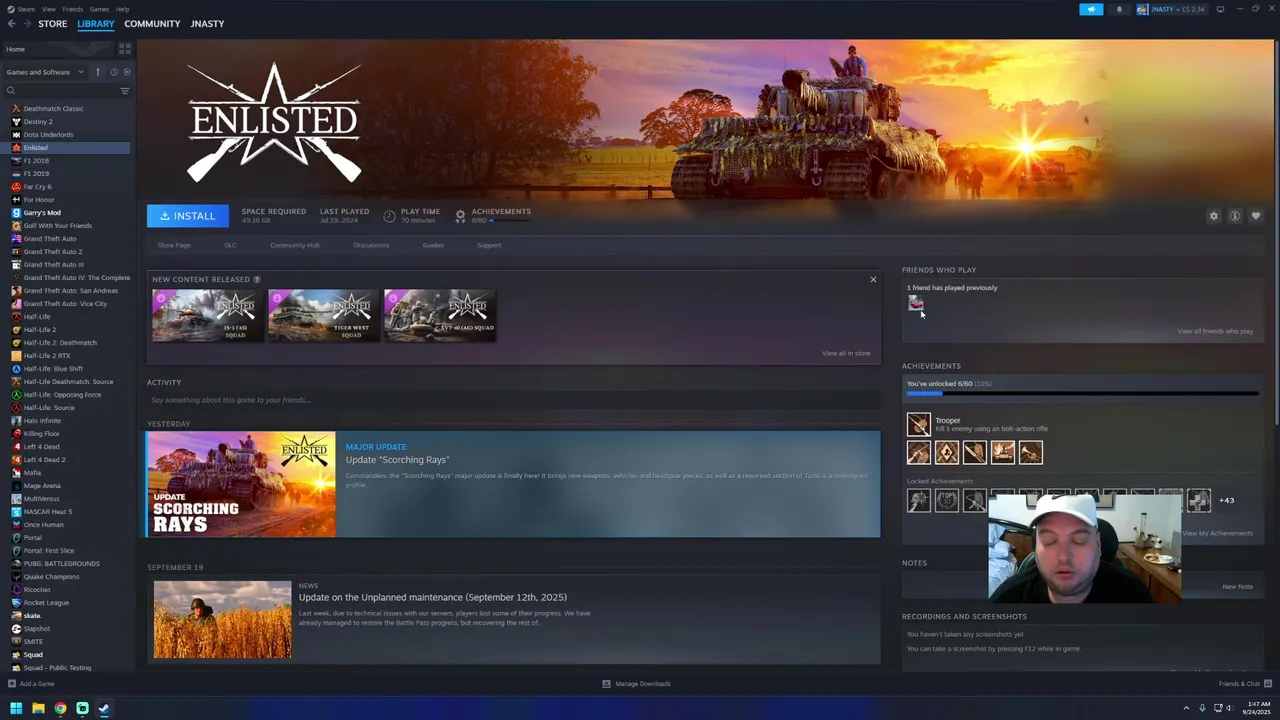
Task: Click the achievements progress bar
Action: (1082, 394)
